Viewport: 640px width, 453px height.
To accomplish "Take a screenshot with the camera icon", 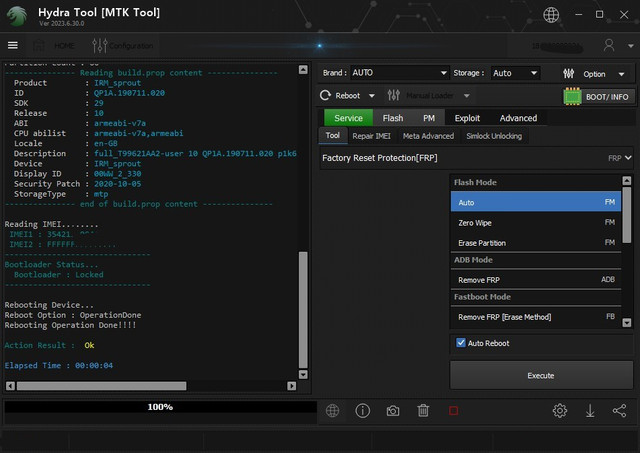I will [x=393, y=410].
